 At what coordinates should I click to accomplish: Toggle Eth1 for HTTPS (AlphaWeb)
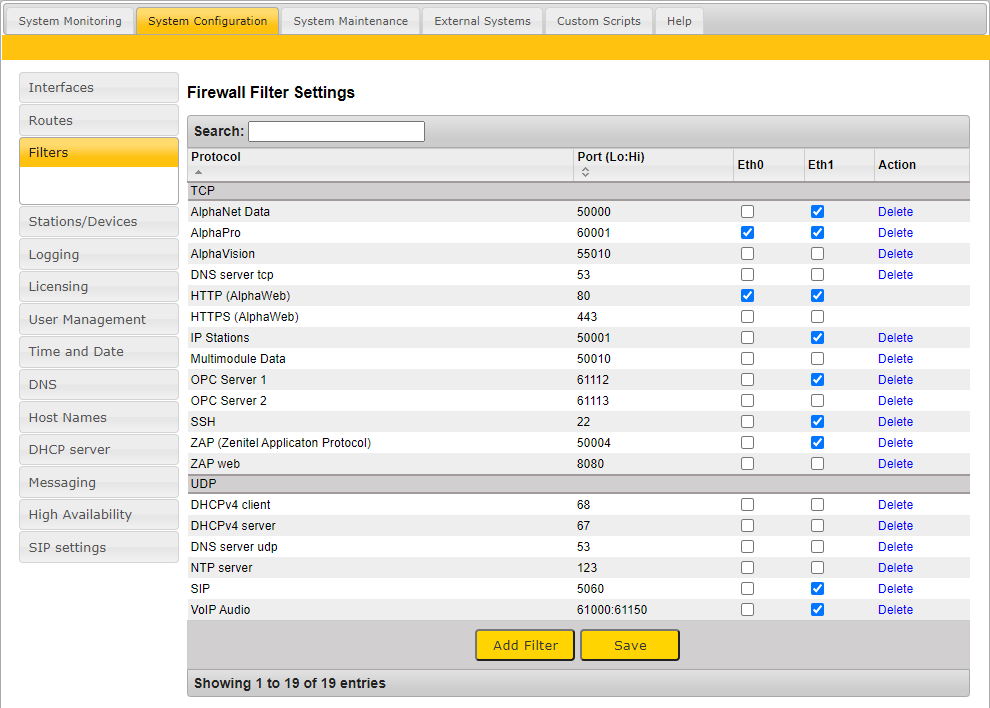click(x=817, y=317)
